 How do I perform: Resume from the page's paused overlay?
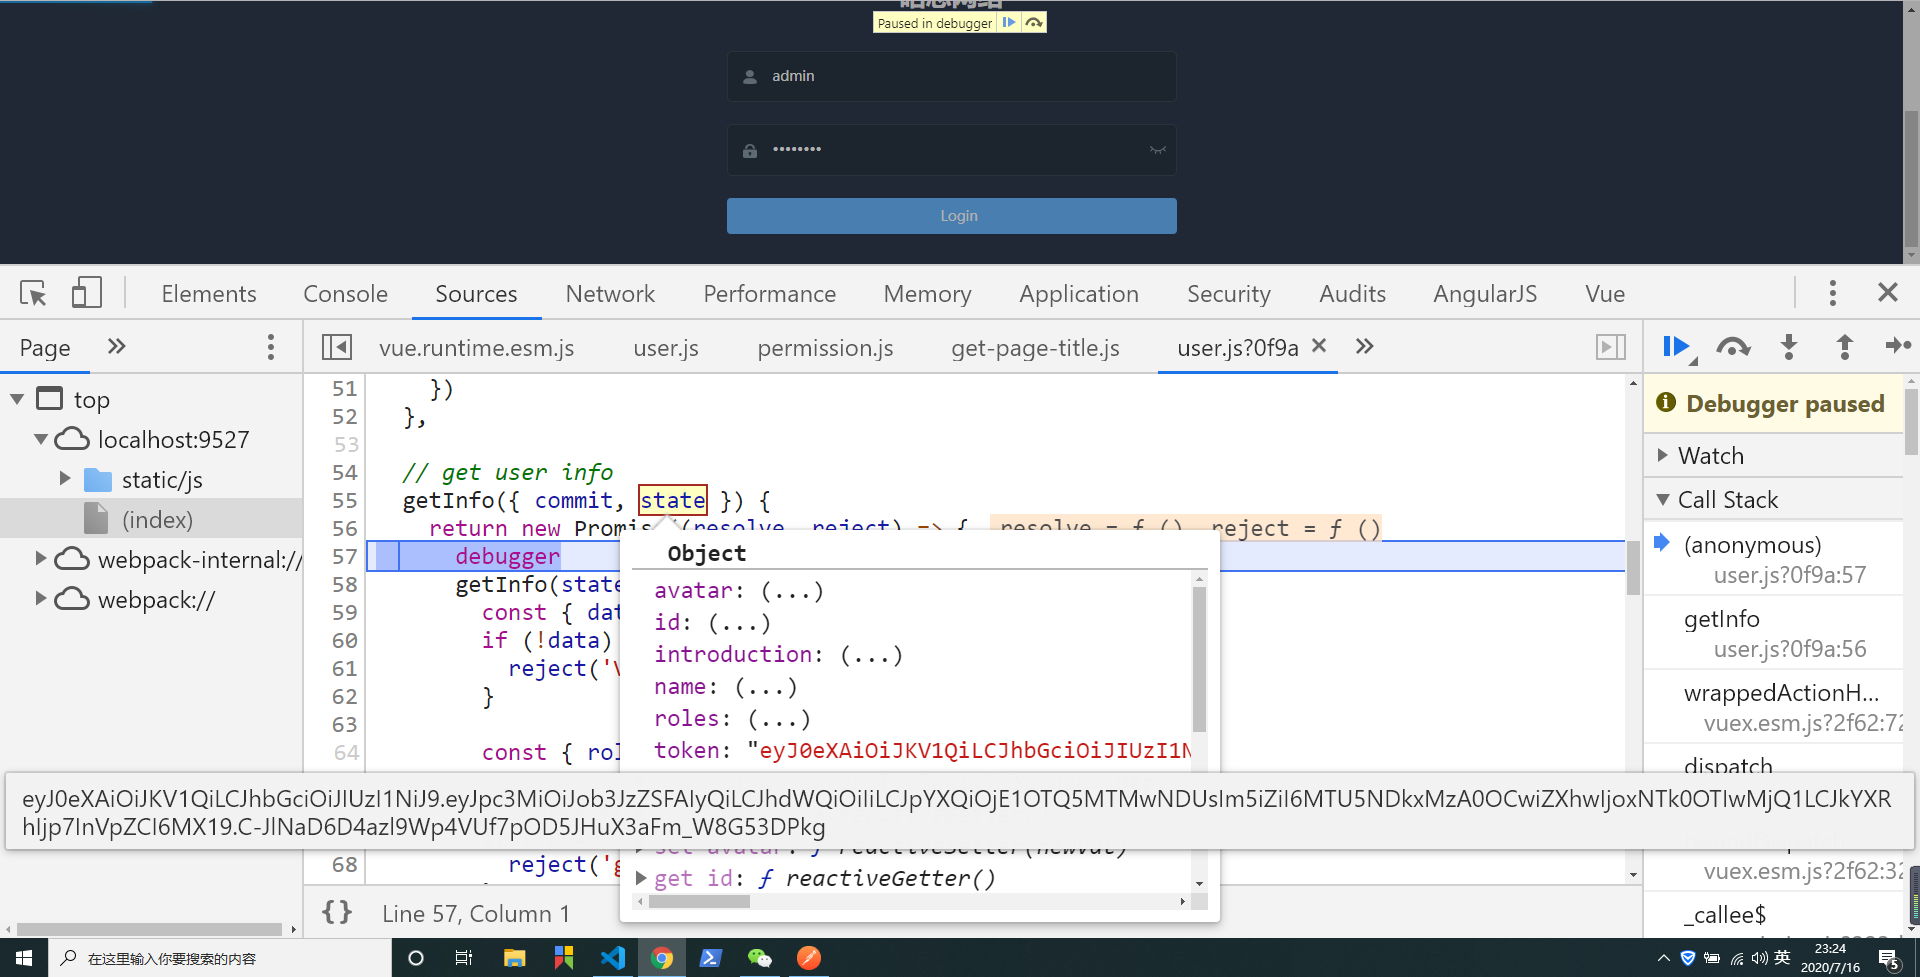click(x=1008, y=22)
